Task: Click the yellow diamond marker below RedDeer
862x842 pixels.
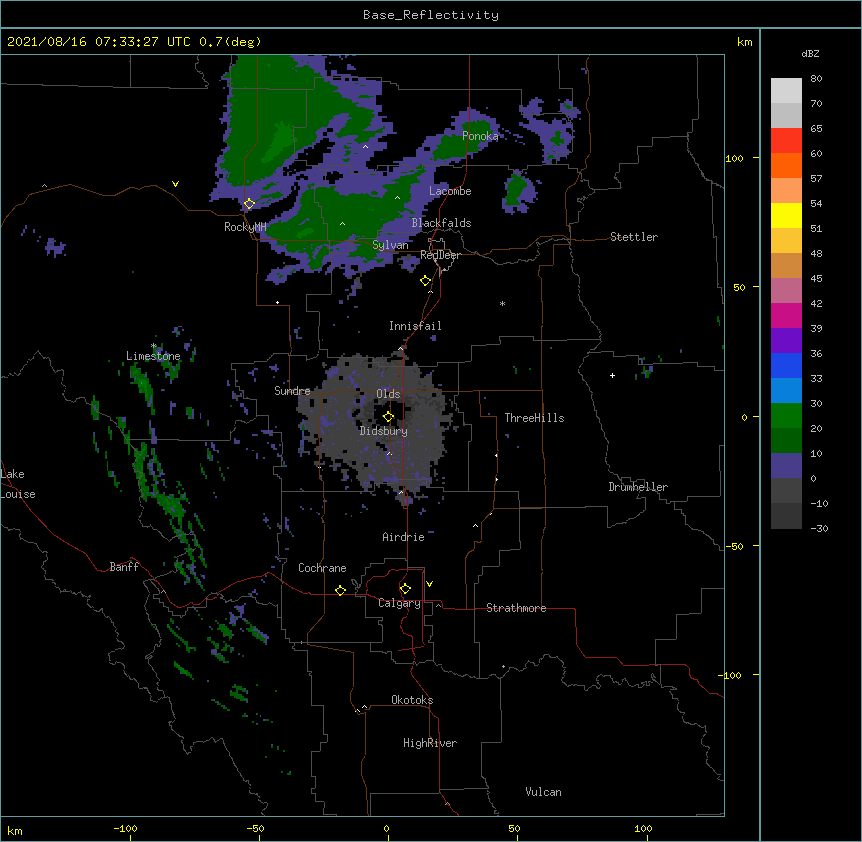Action: (425, 281)
